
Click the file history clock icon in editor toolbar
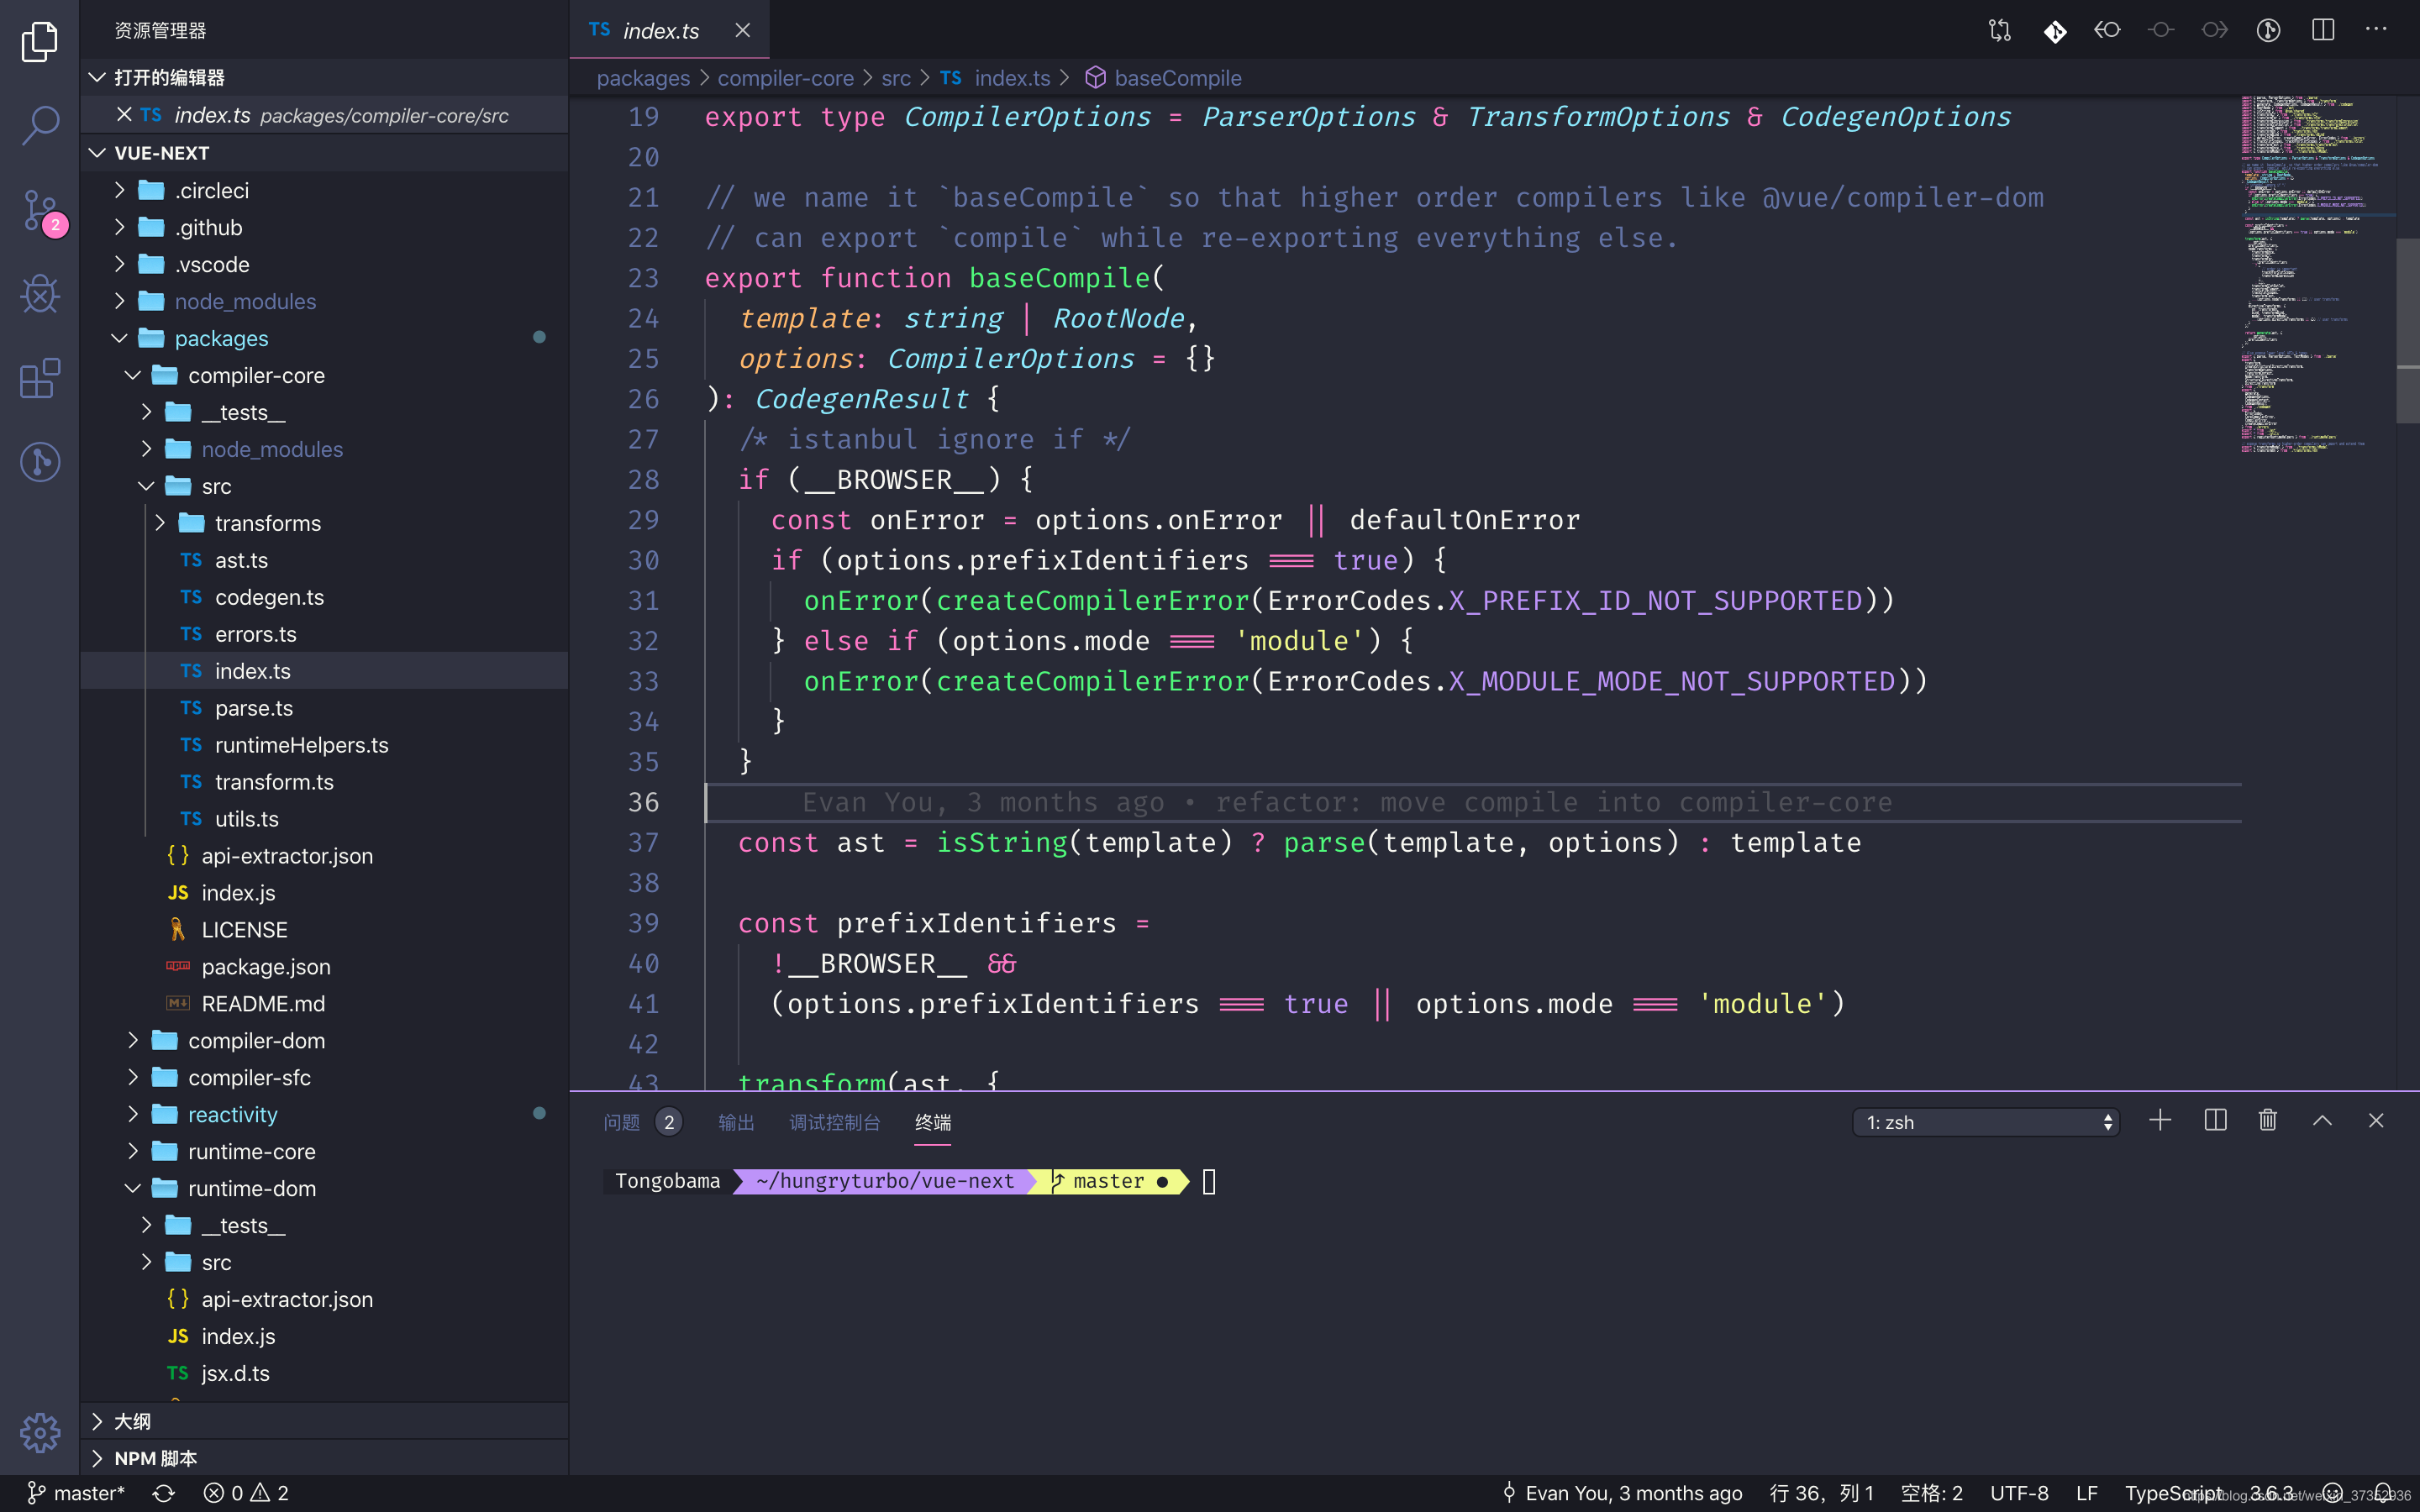(x=2268, y=30)
